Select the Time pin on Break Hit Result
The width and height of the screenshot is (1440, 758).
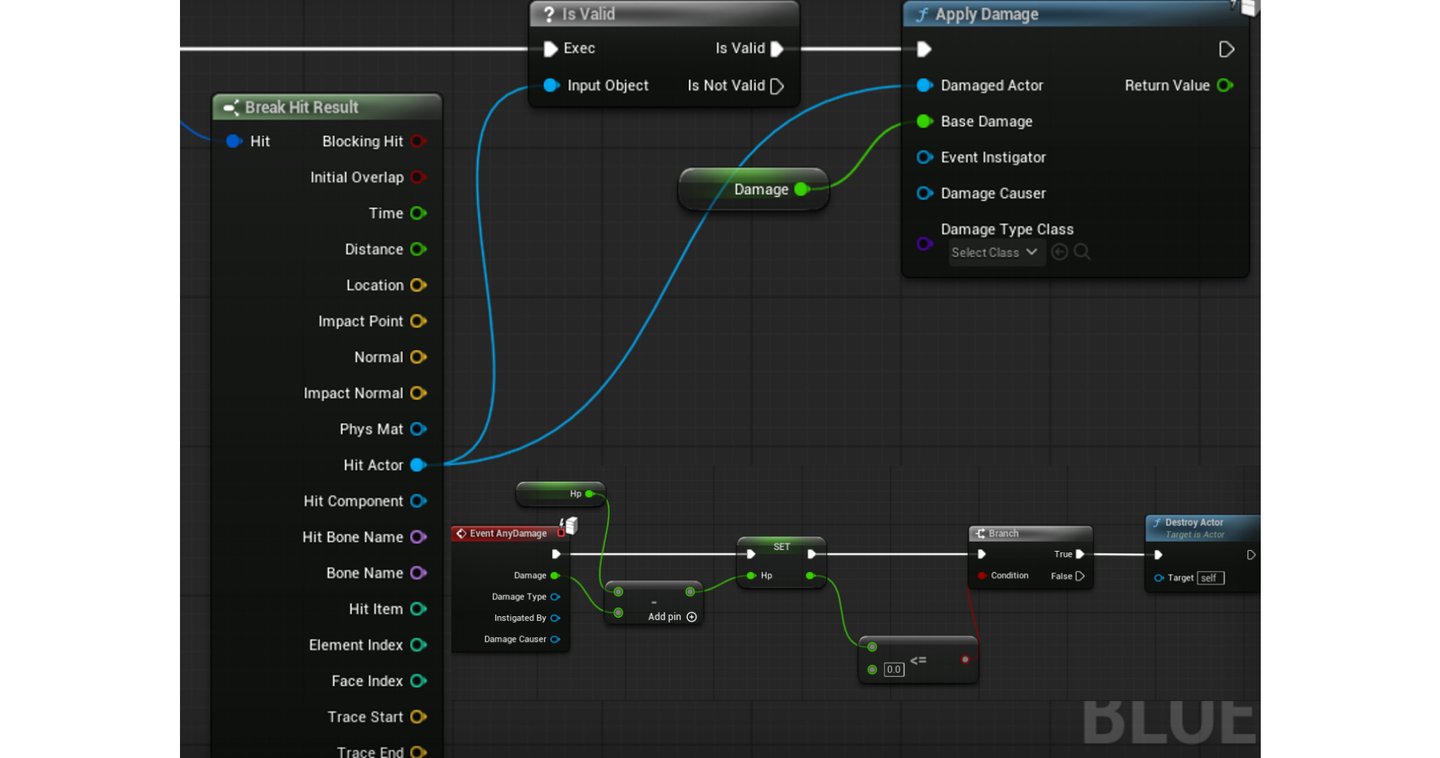click(418, 213)
